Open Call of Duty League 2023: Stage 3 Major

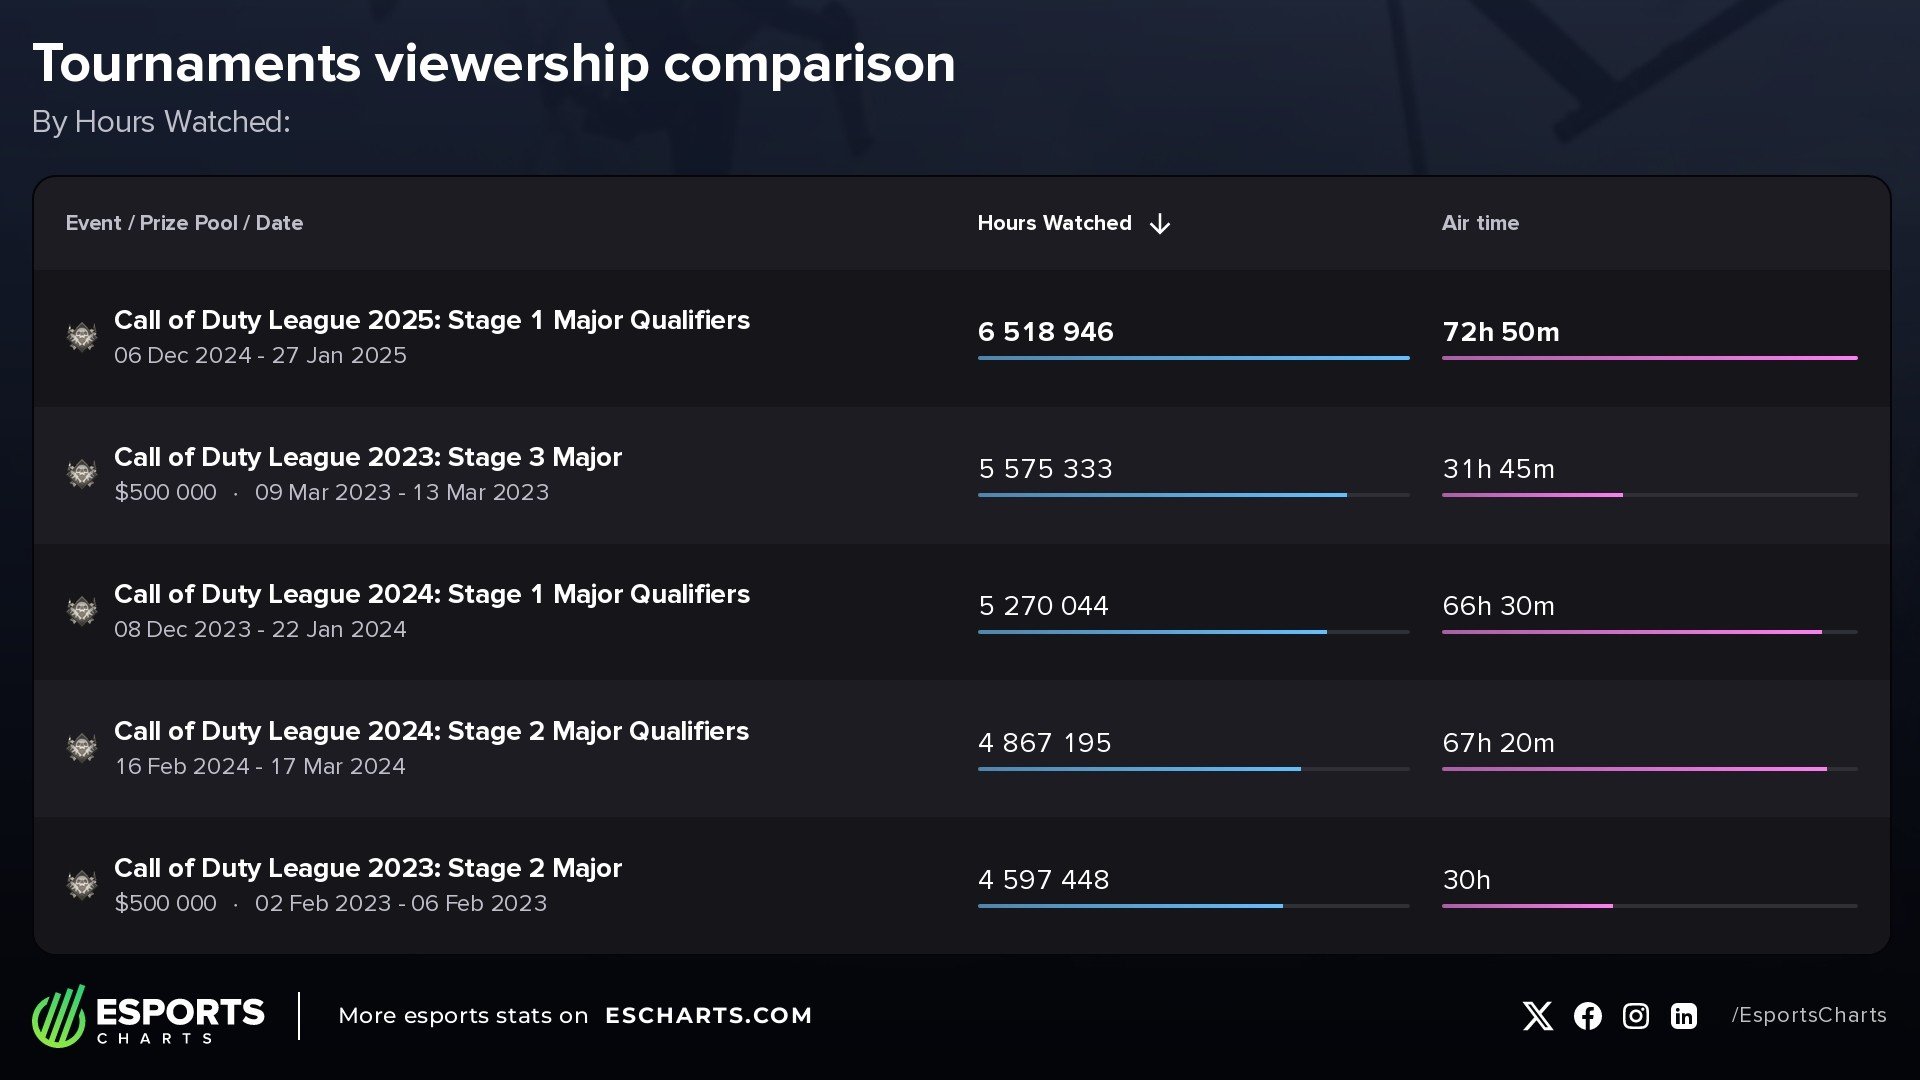tap(367, 457)
